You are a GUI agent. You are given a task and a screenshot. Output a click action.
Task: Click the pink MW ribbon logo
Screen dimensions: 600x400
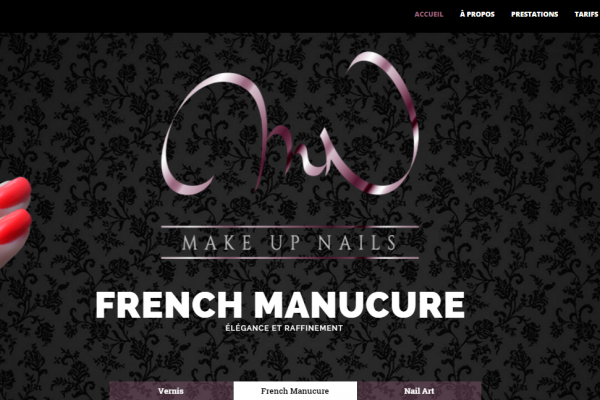tap(290, 124)
